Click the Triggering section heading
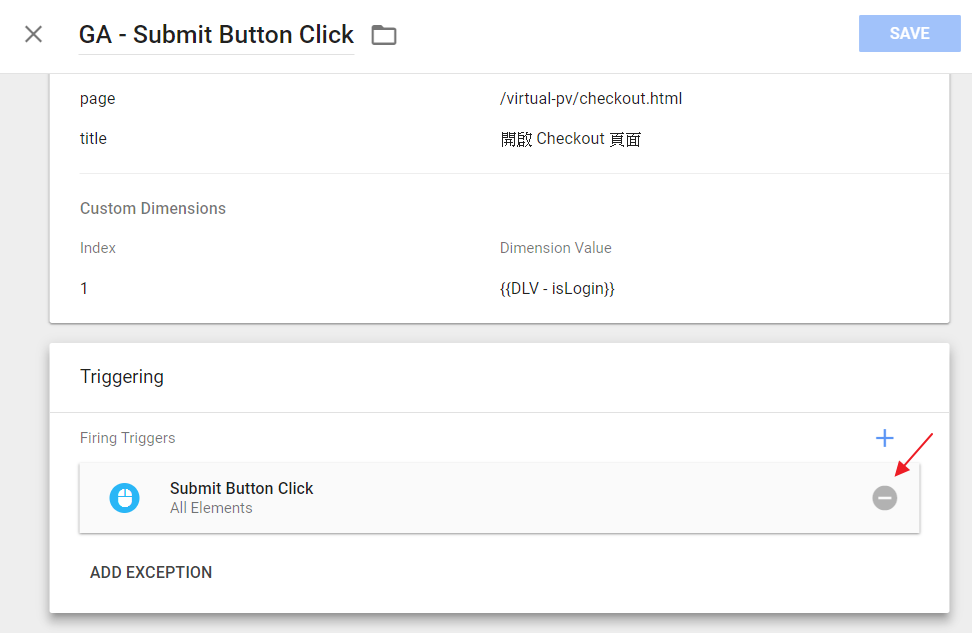Viewport: 972px width, 633px height. 122,377
